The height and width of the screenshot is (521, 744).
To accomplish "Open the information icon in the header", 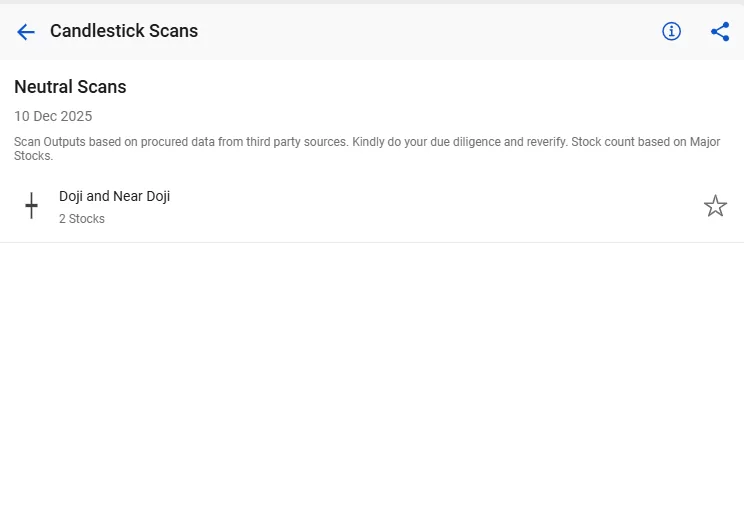I will point(672,32).
